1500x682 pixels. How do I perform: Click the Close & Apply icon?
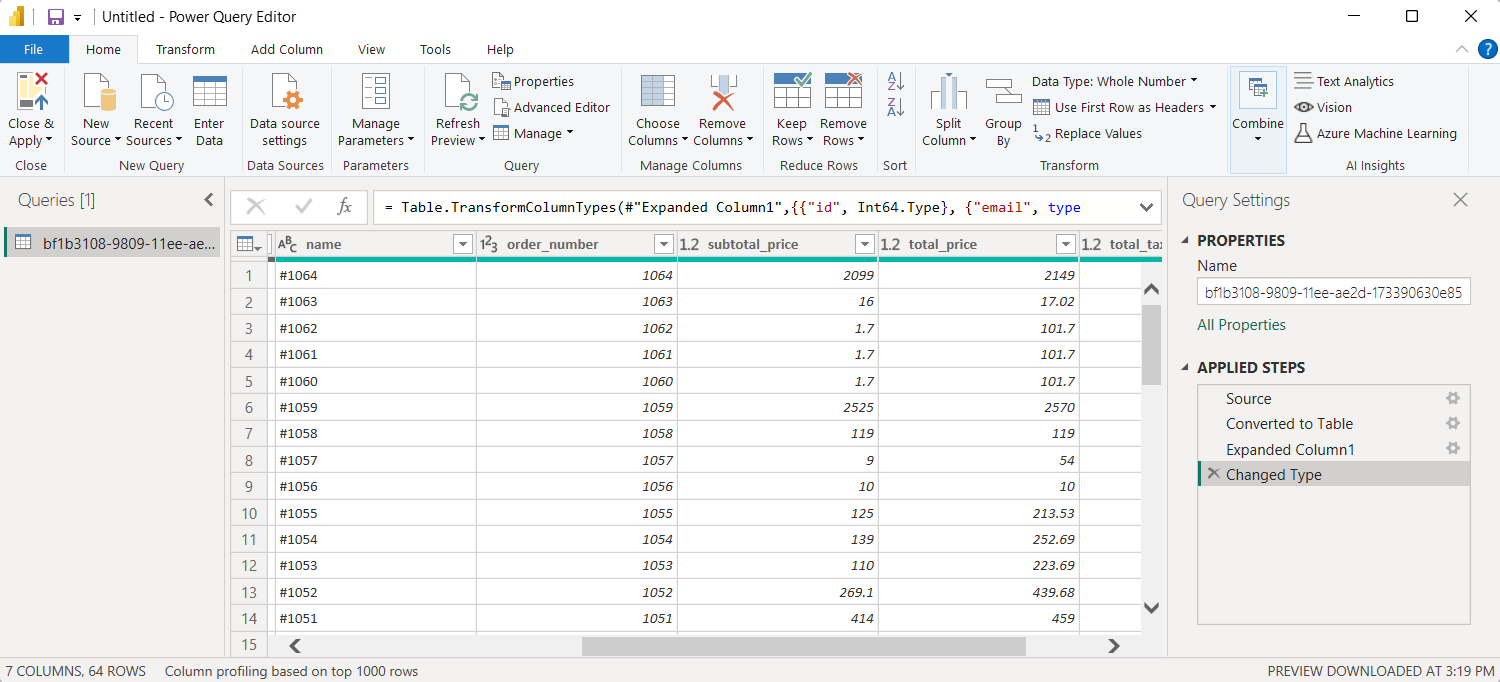coord(32,92)
